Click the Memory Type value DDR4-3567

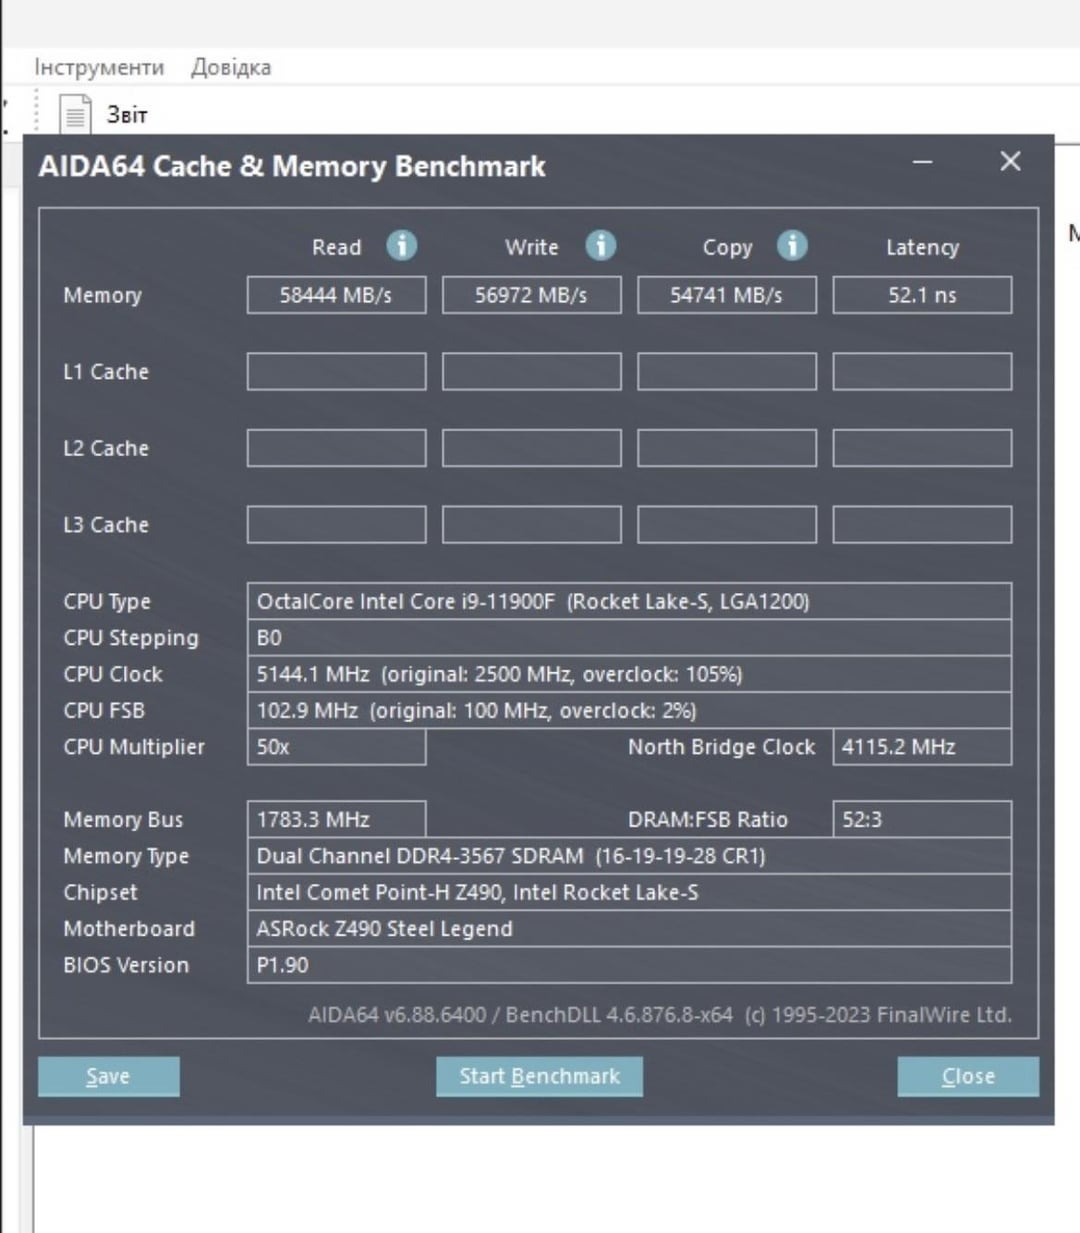(629, 856)
